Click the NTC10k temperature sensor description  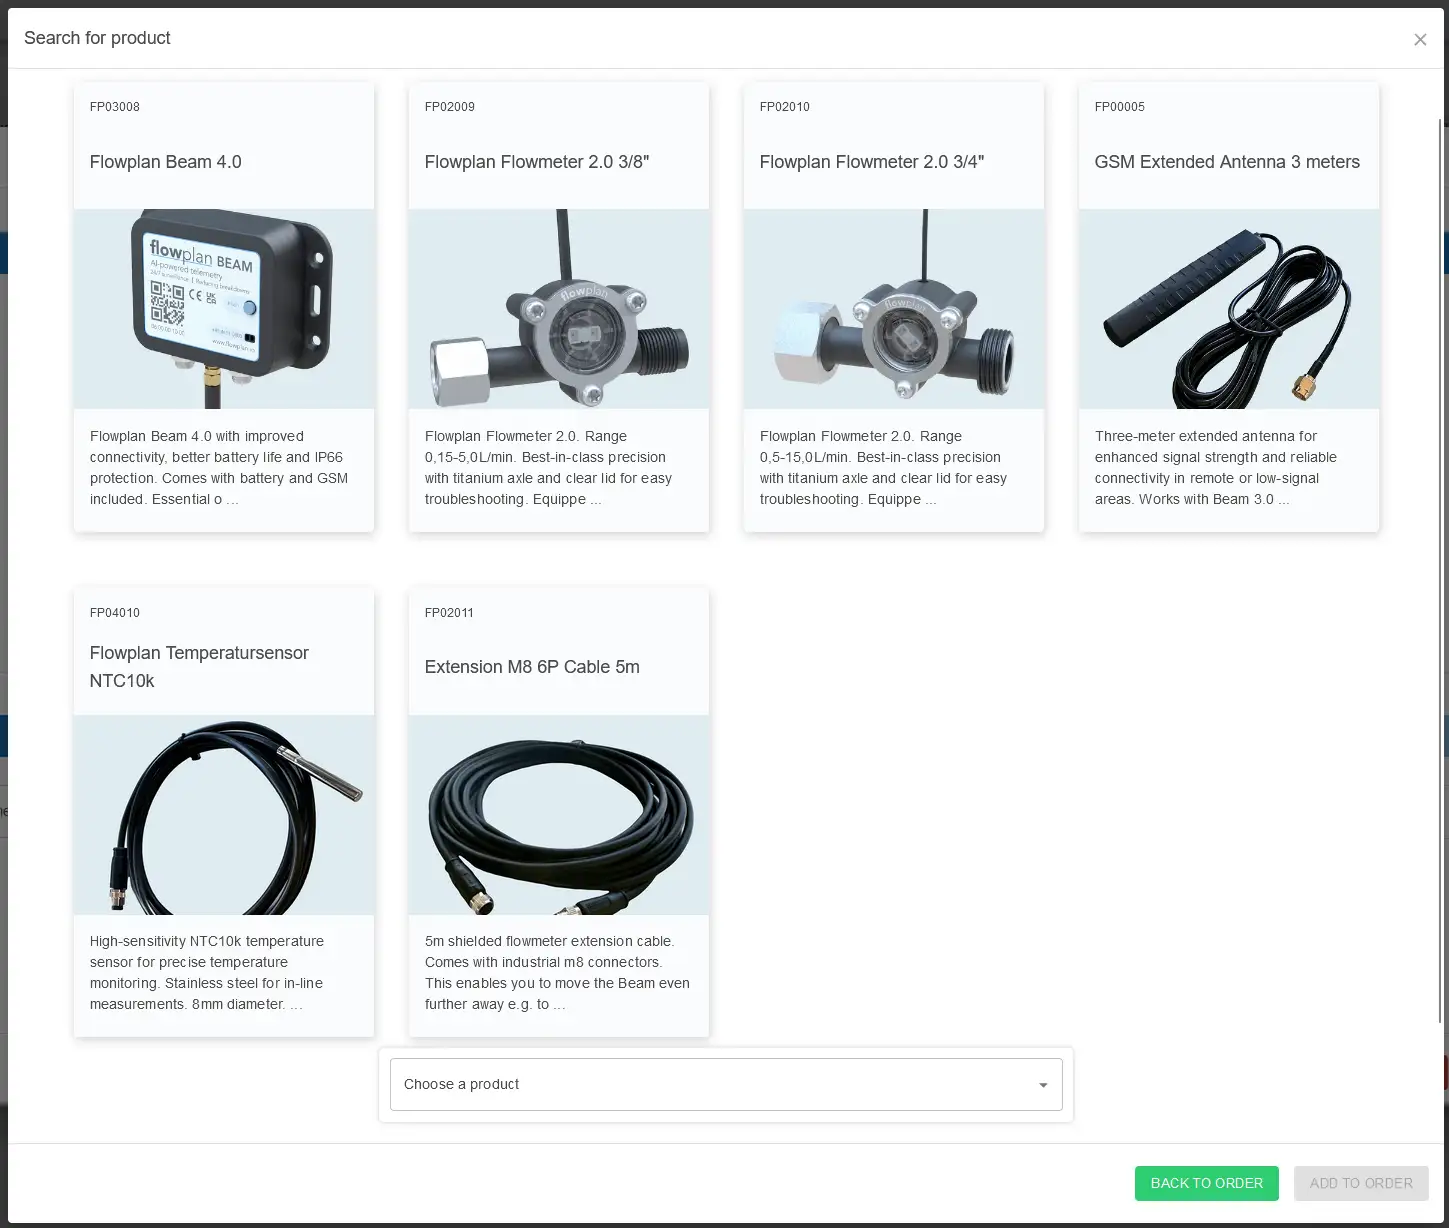[207, 973]
